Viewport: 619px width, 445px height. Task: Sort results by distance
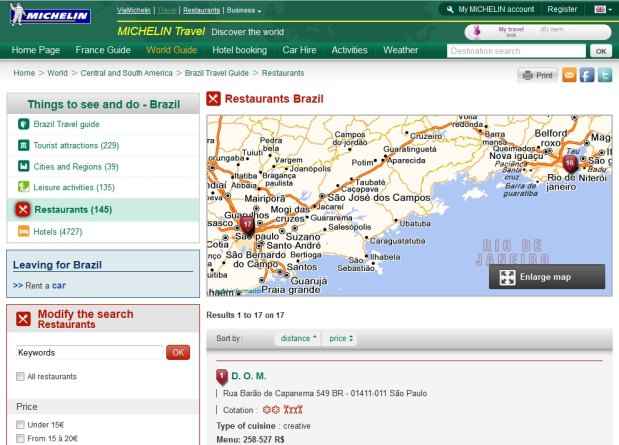(x=298, y=338)
